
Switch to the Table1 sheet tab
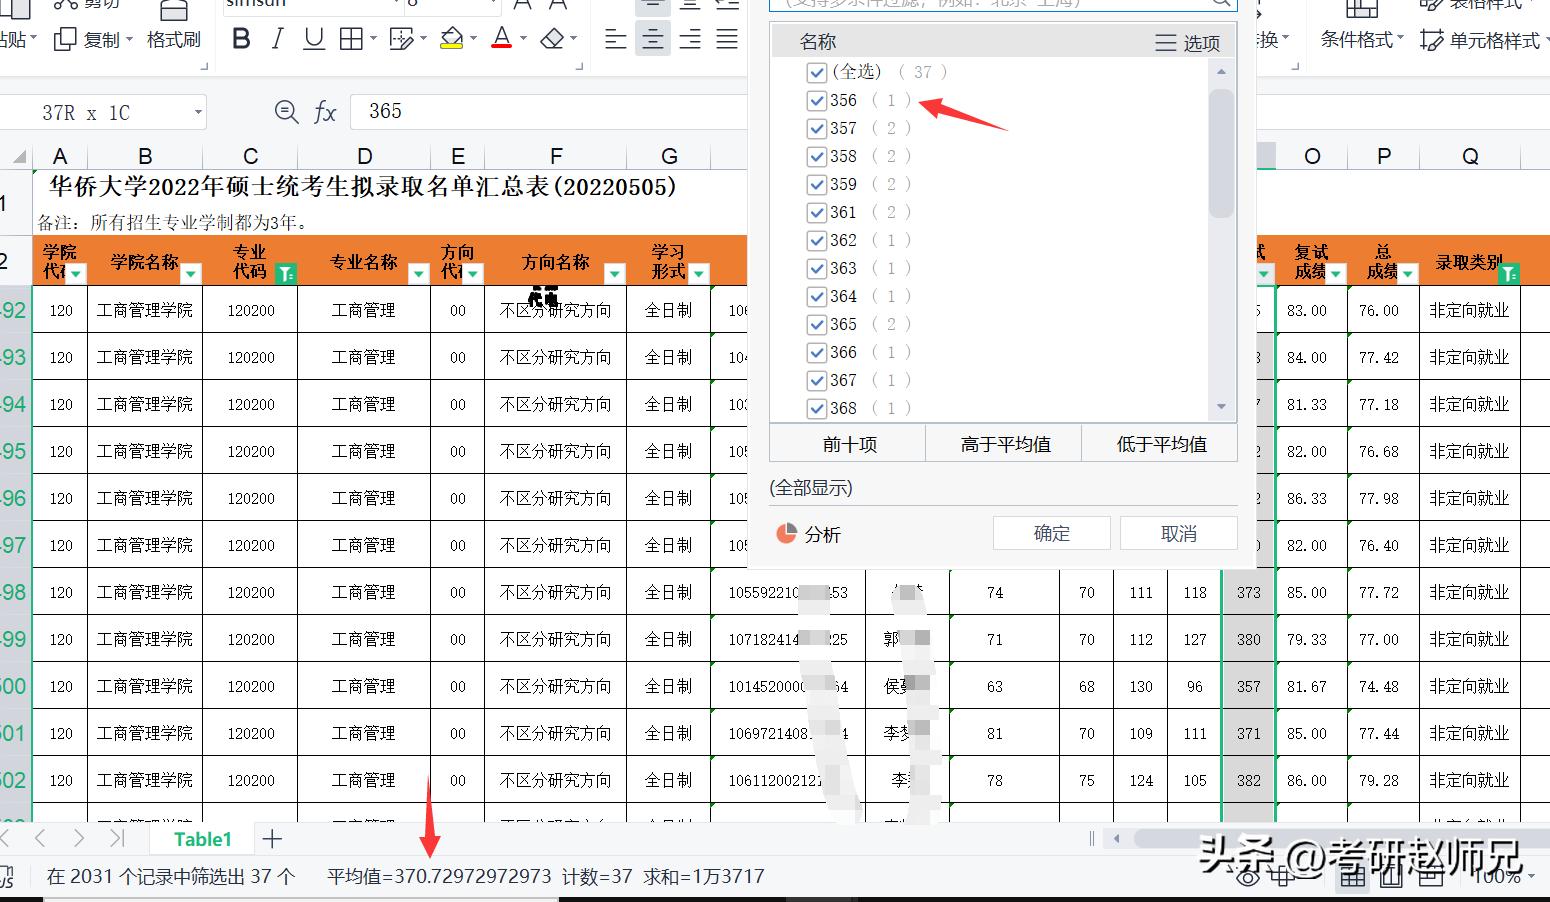pos(202,839)
